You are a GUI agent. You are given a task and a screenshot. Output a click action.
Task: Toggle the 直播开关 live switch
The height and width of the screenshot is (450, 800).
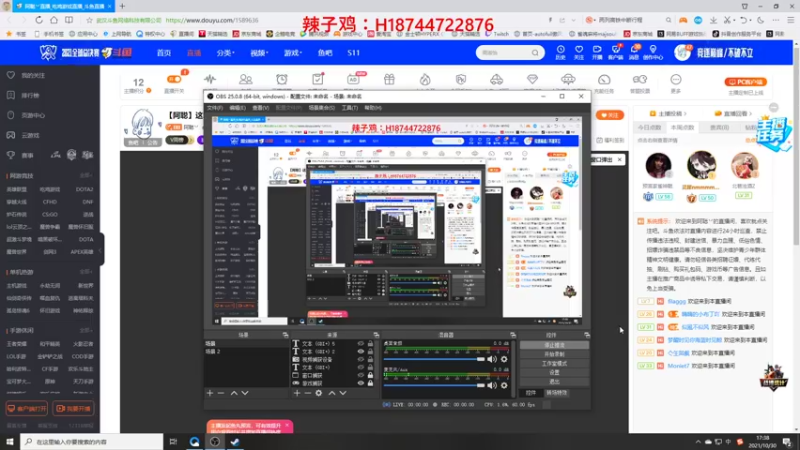pos(174,80)
